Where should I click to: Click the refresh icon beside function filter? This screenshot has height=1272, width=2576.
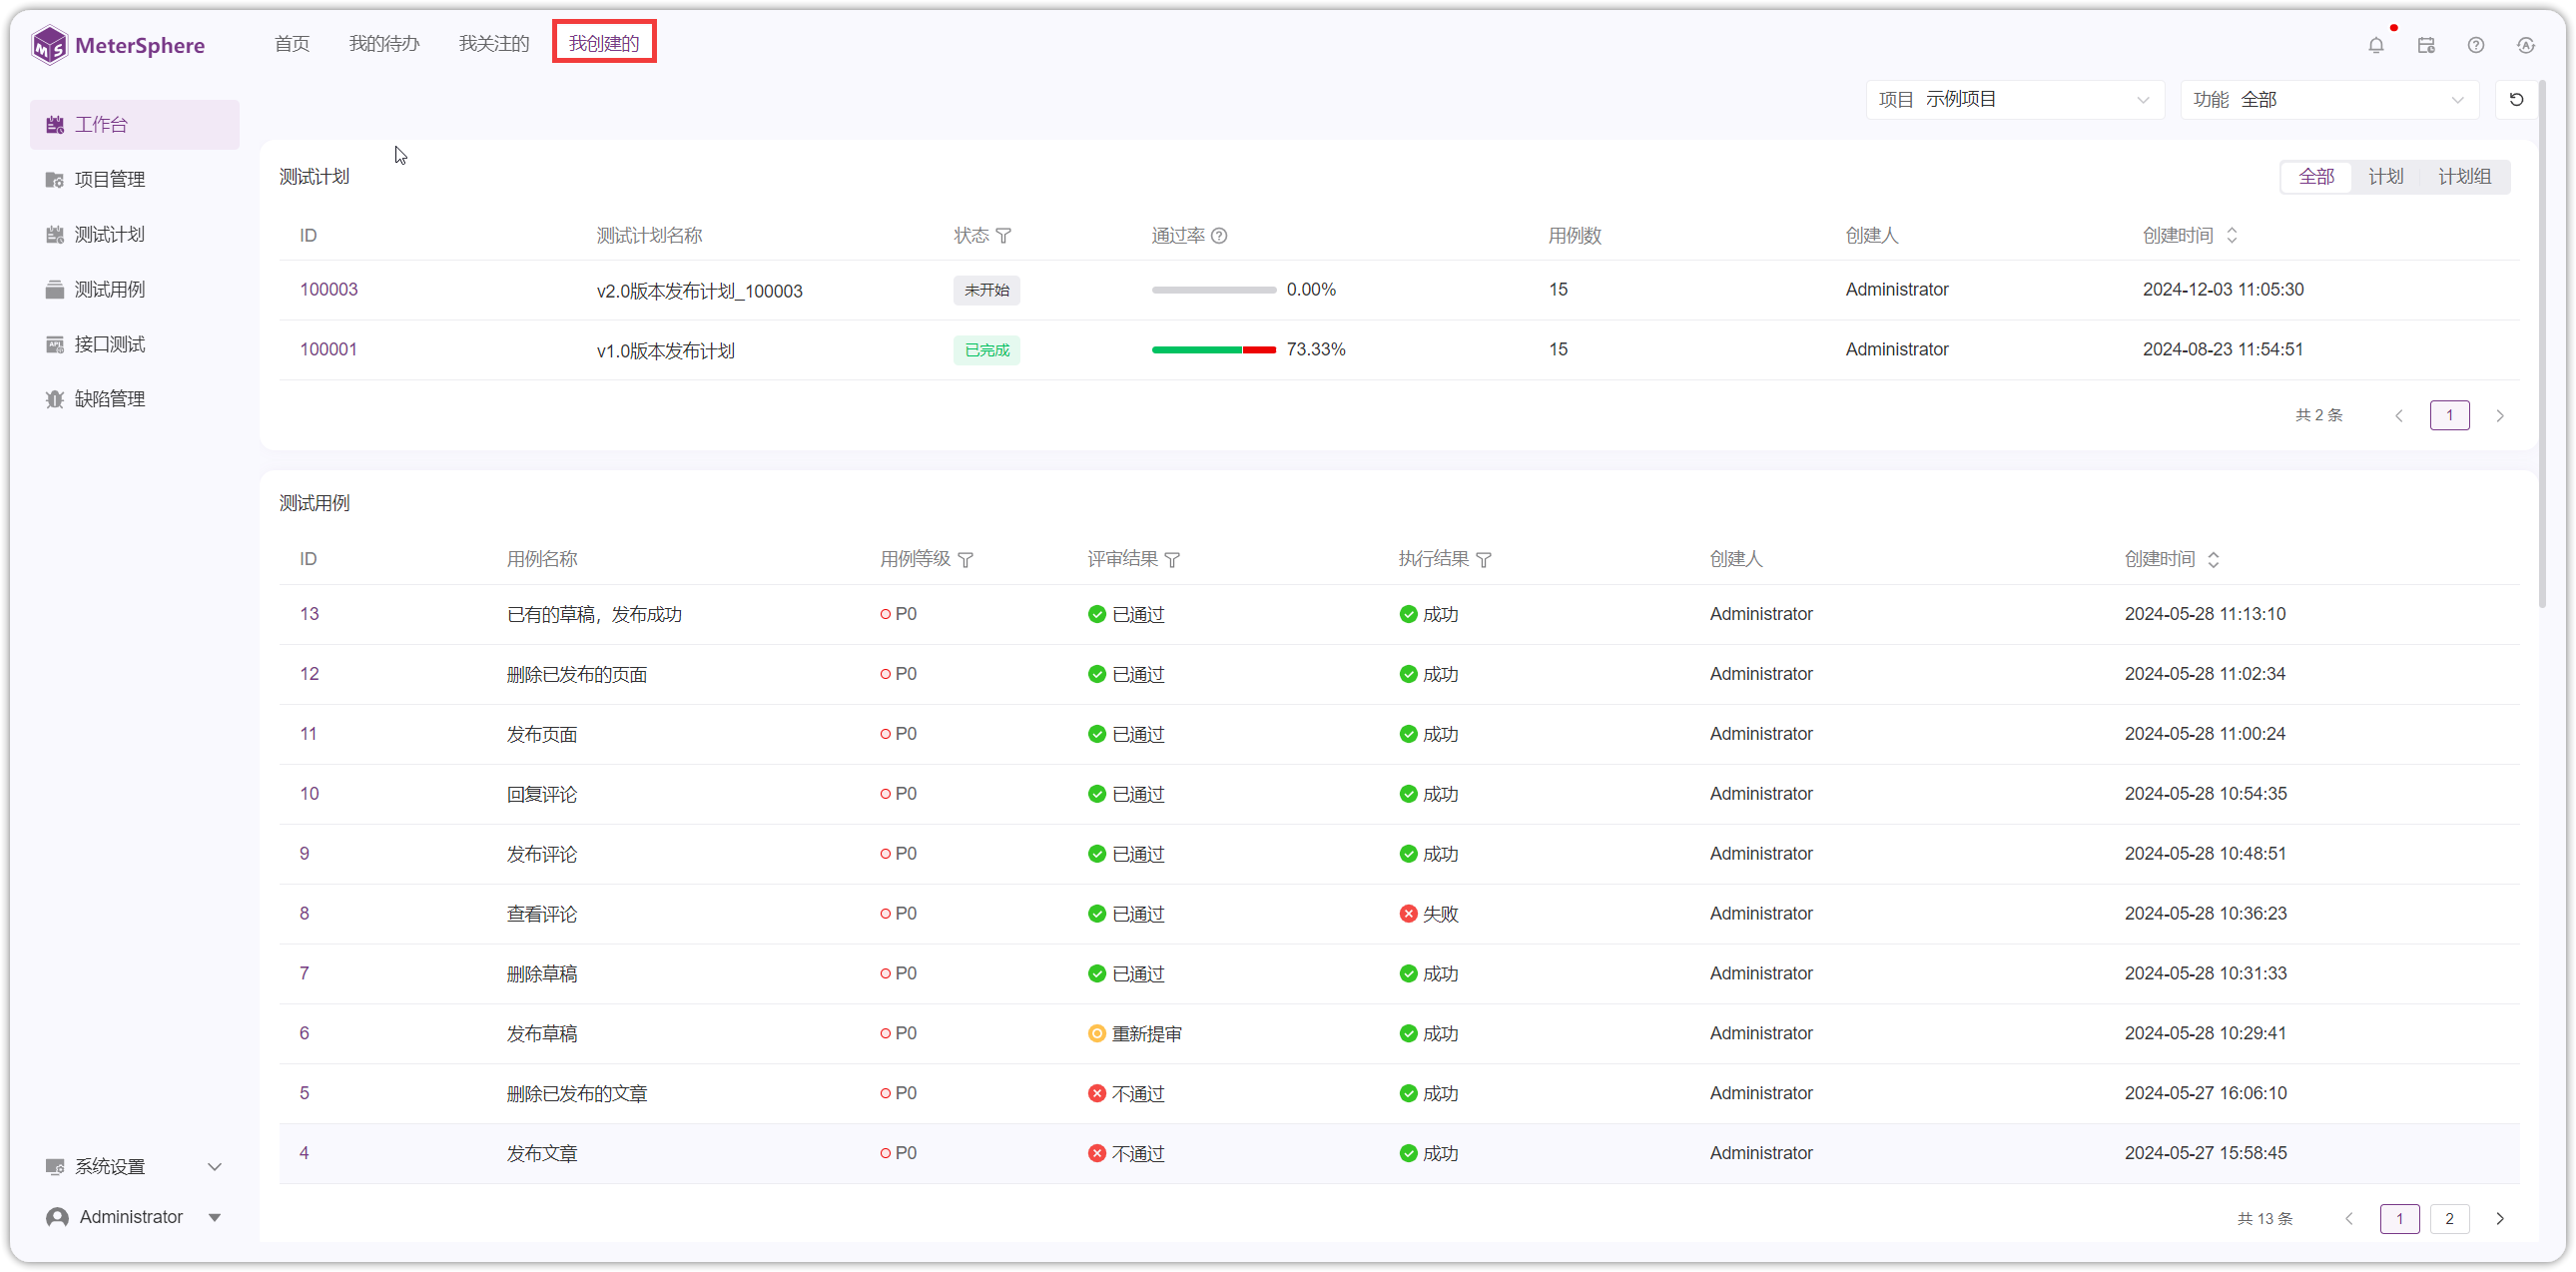(2516, 100)
